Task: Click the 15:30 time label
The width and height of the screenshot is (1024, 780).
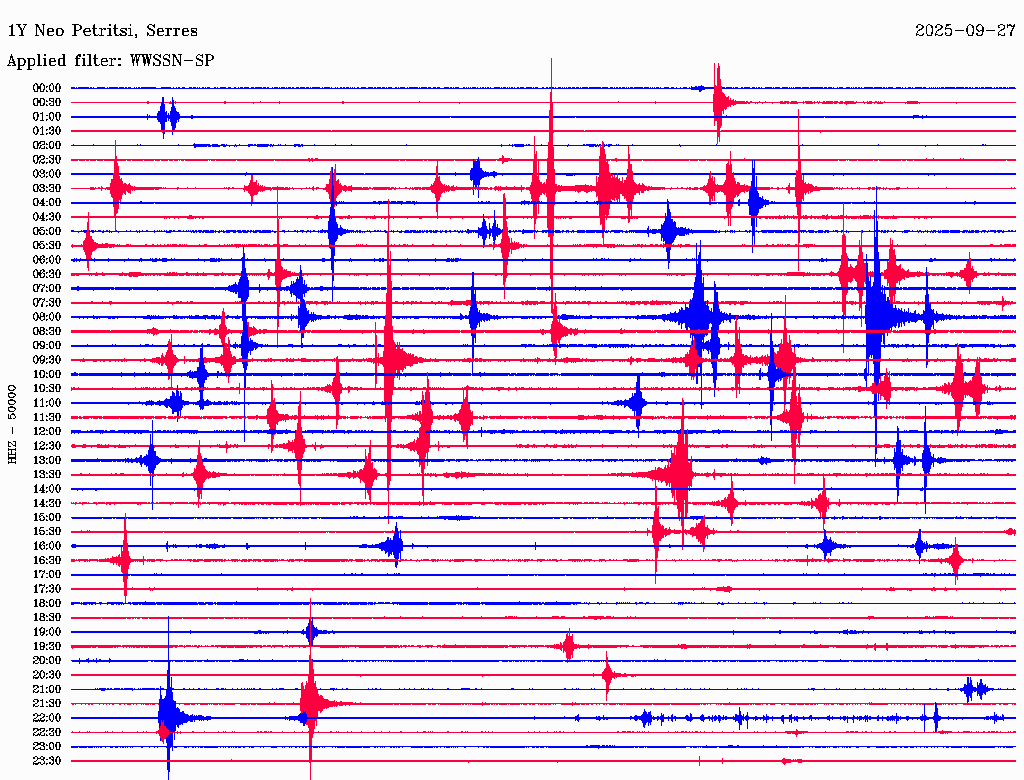Action: coord(47,532)
